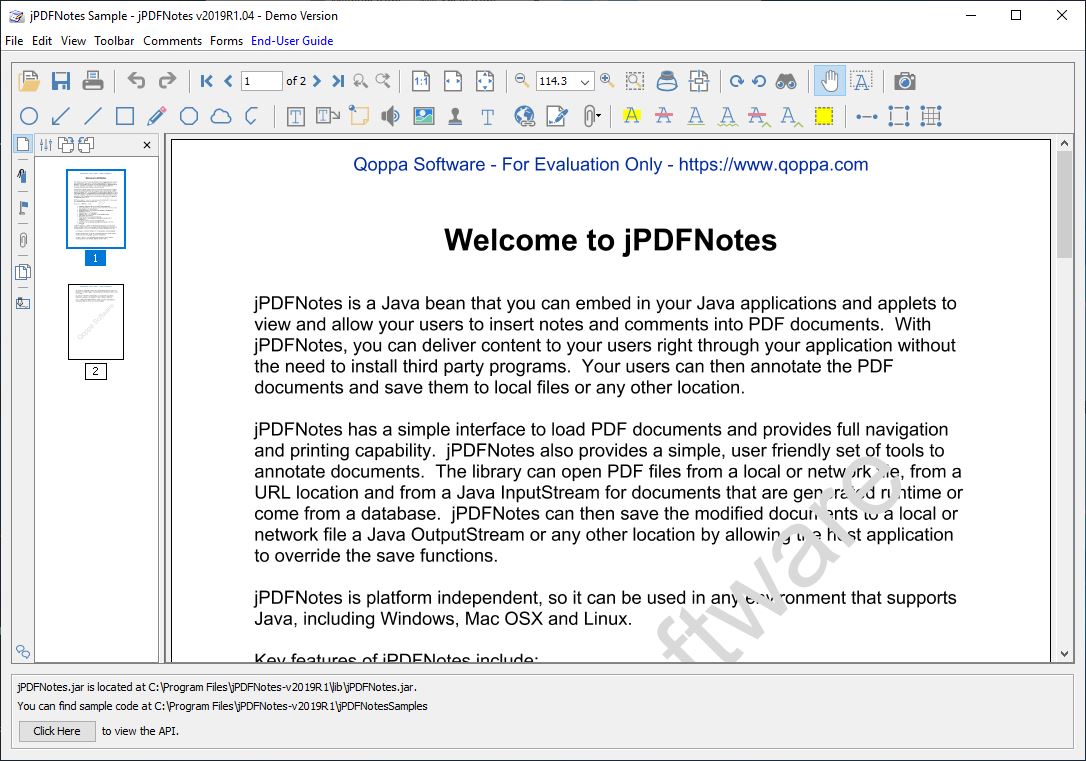
Task: Open search with binoculars icon
Action: click(785, 81)
